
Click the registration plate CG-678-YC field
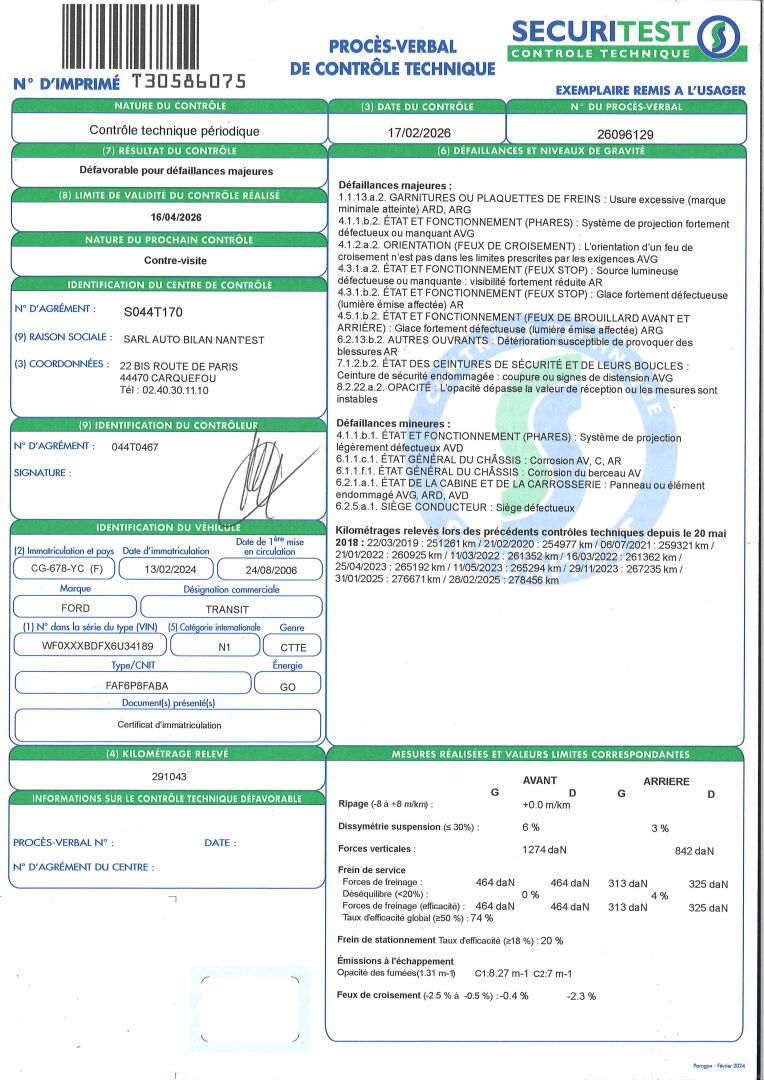pyautogui.click(x=61, y=568)
